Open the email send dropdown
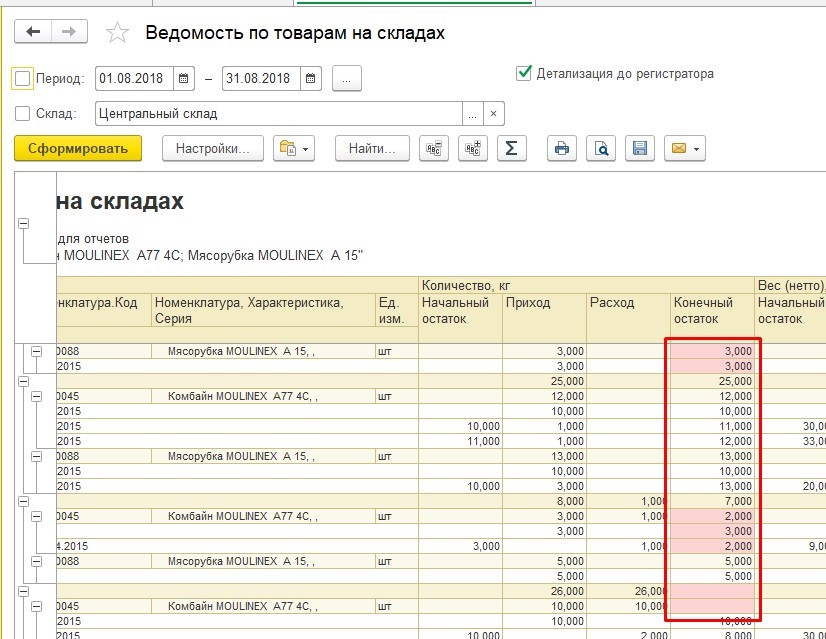826x639 pixels. tap(686, 149)
